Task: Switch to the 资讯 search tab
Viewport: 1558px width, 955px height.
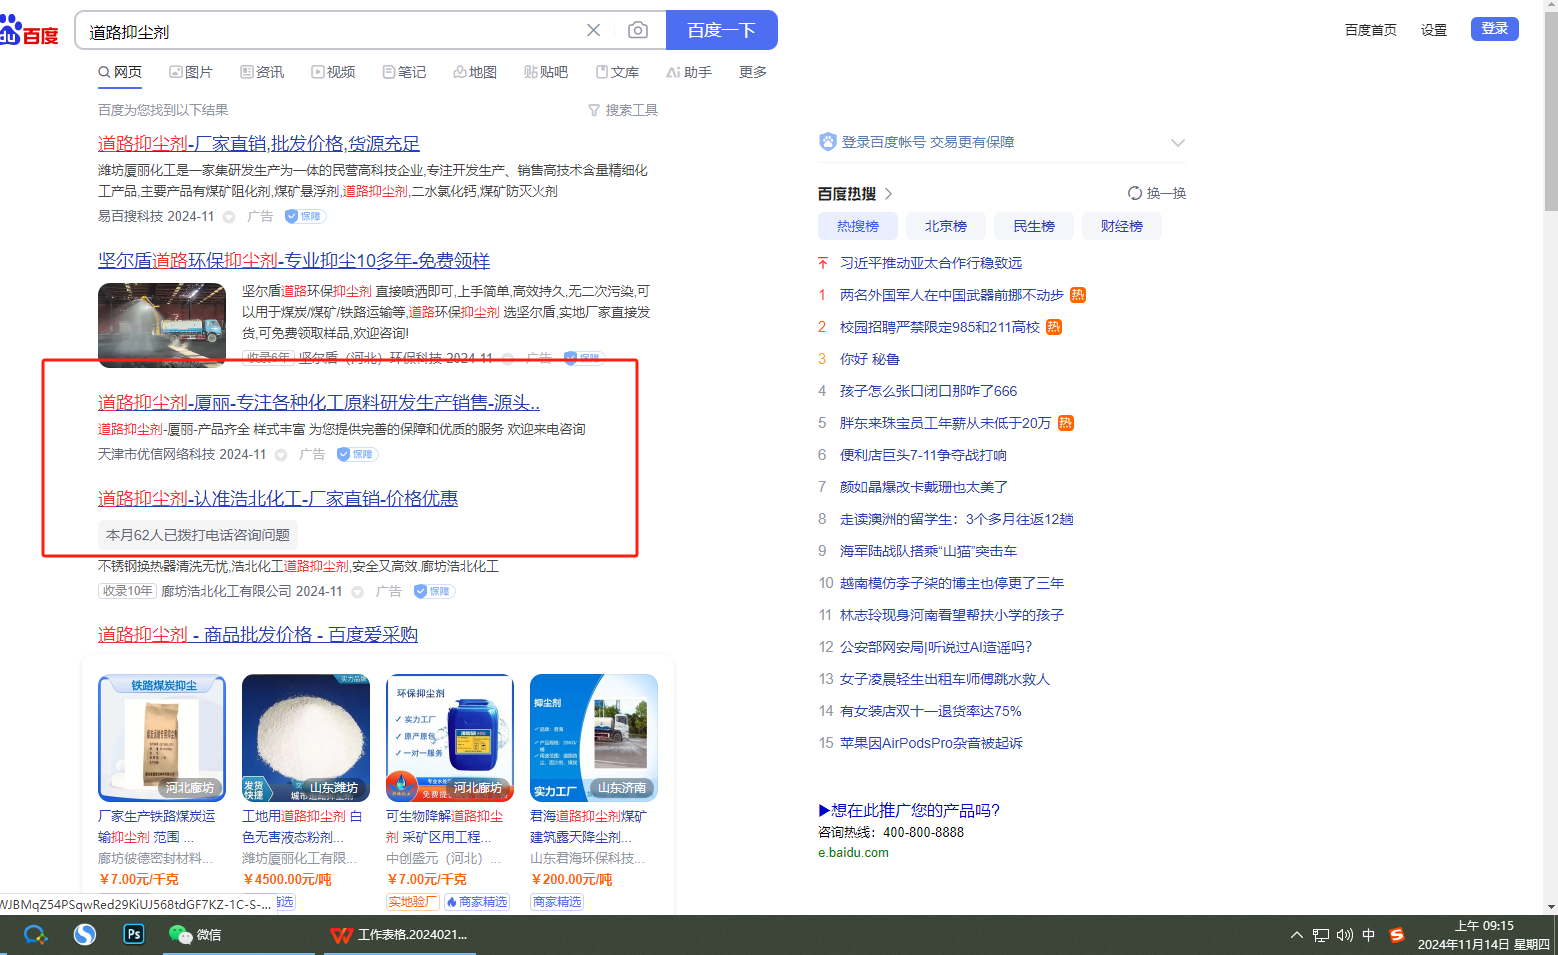Action: [x=262, y=72]
